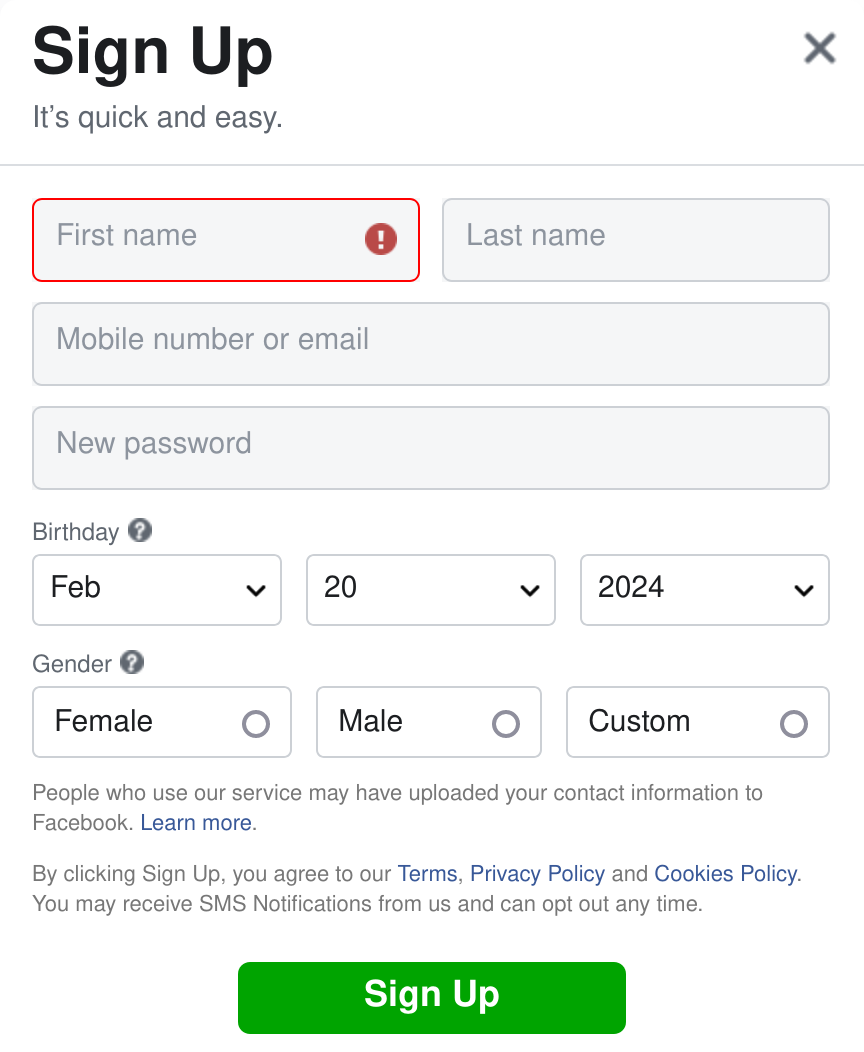Viewport: 864px width, 1052px height.
Task: Click the red error icon in First name
Action: point(380,239)
